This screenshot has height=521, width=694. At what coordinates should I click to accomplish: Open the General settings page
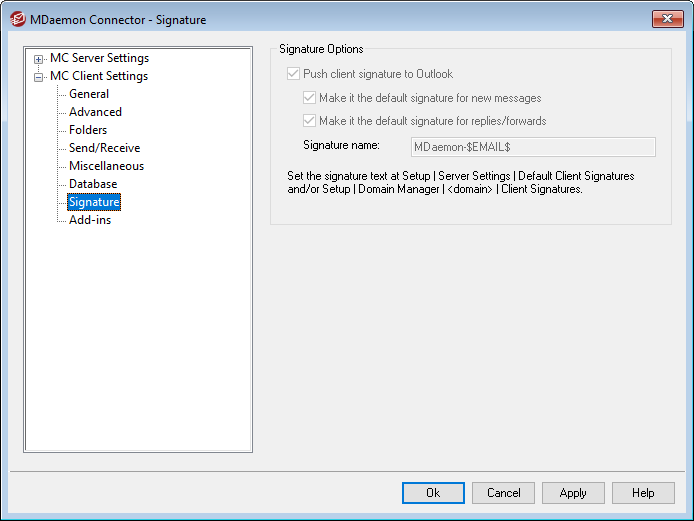(x=89, y=94)
